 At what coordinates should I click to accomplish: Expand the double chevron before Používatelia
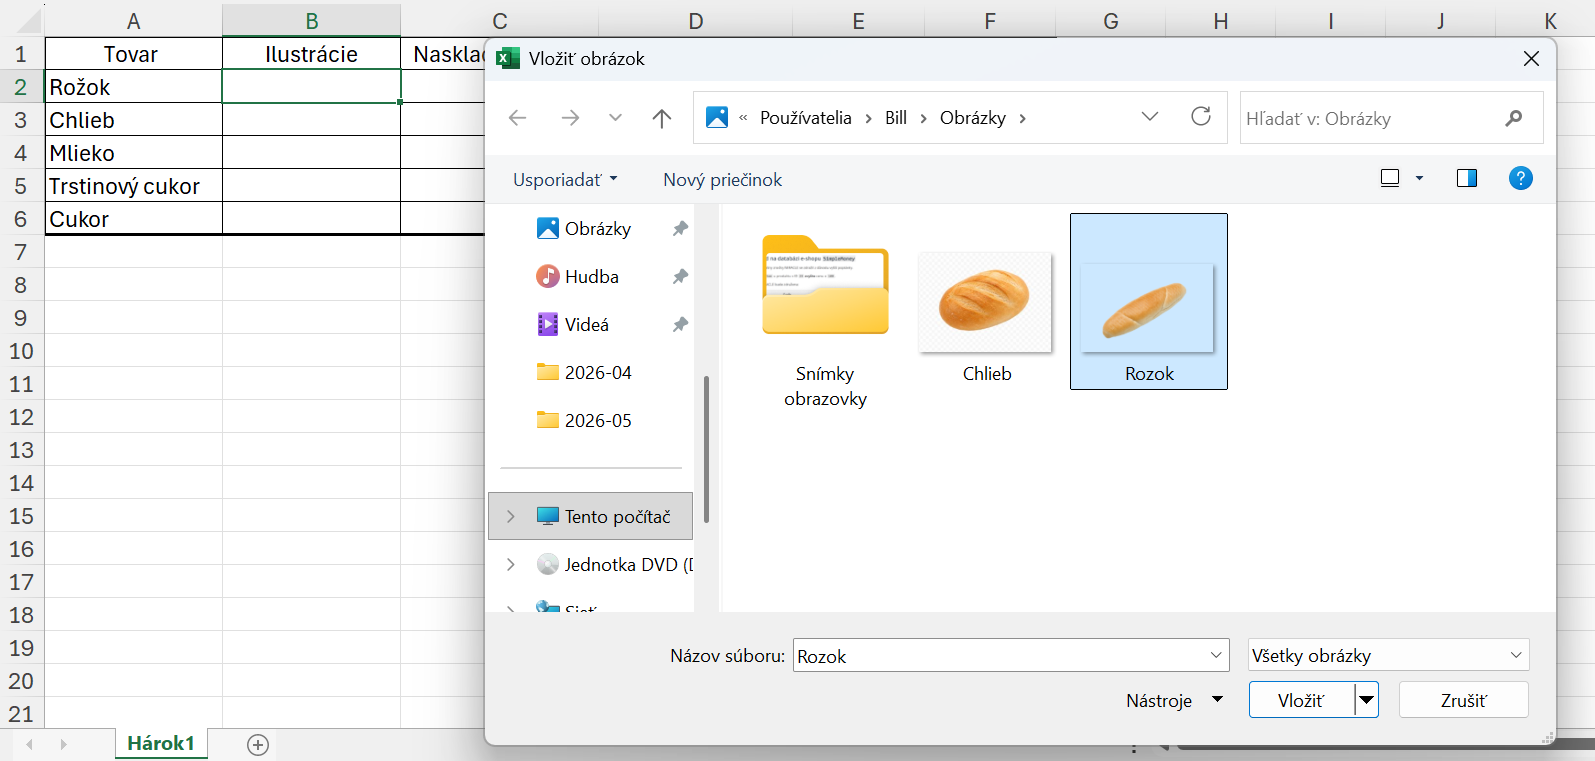tap(743, 118)
